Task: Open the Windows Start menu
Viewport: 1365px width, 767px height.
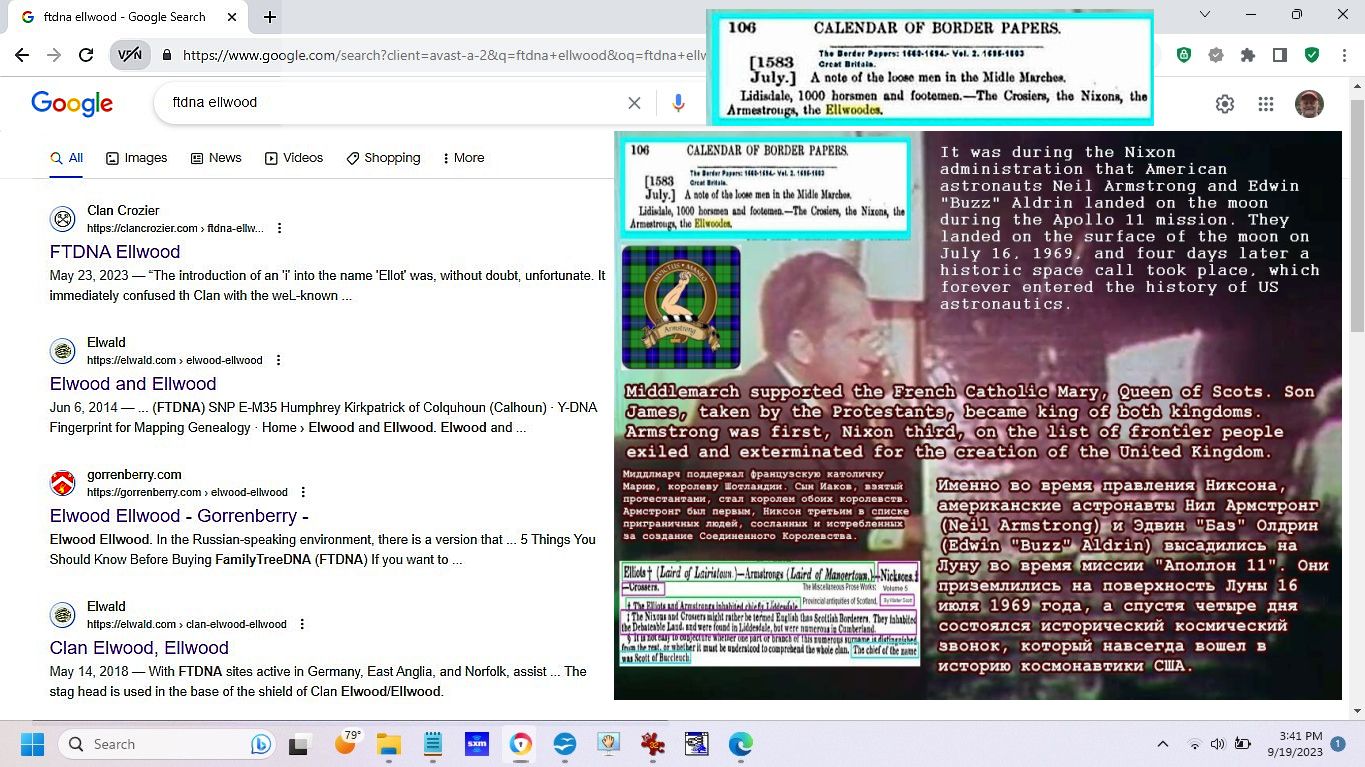Action: [x=32, y=744]
